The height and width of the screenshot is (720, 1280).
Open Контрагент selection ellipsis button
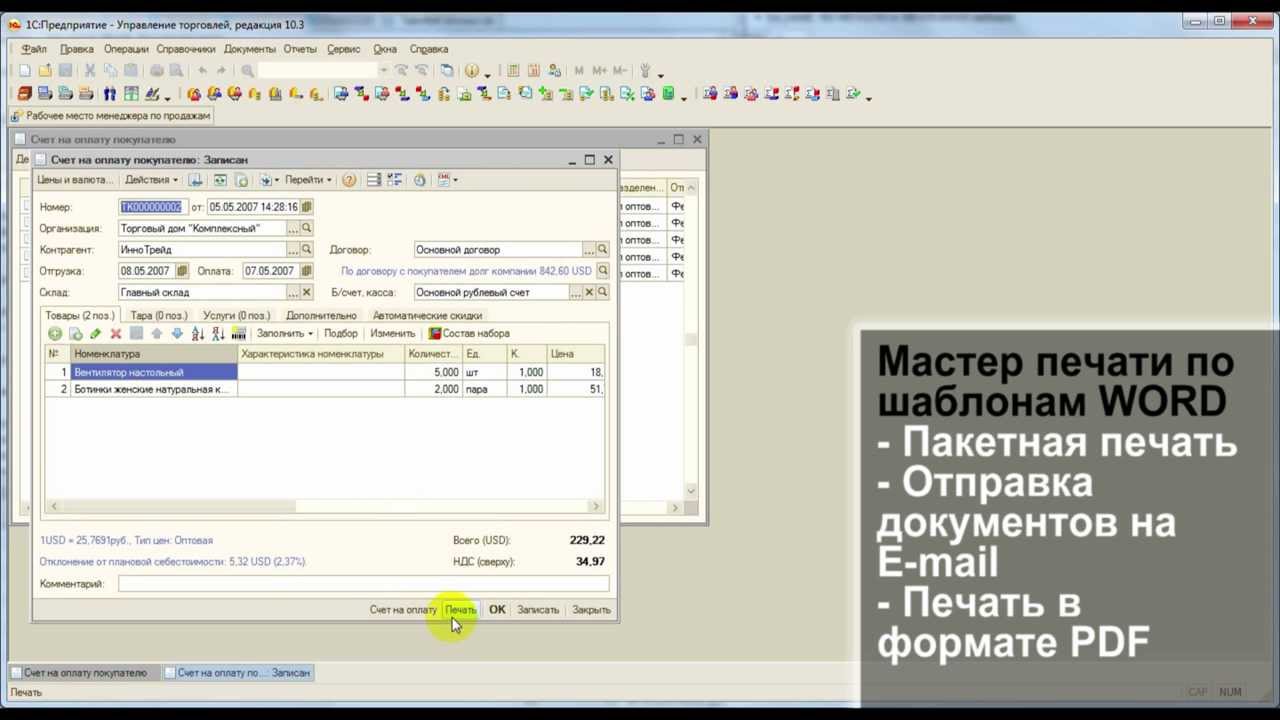(293, 250)
